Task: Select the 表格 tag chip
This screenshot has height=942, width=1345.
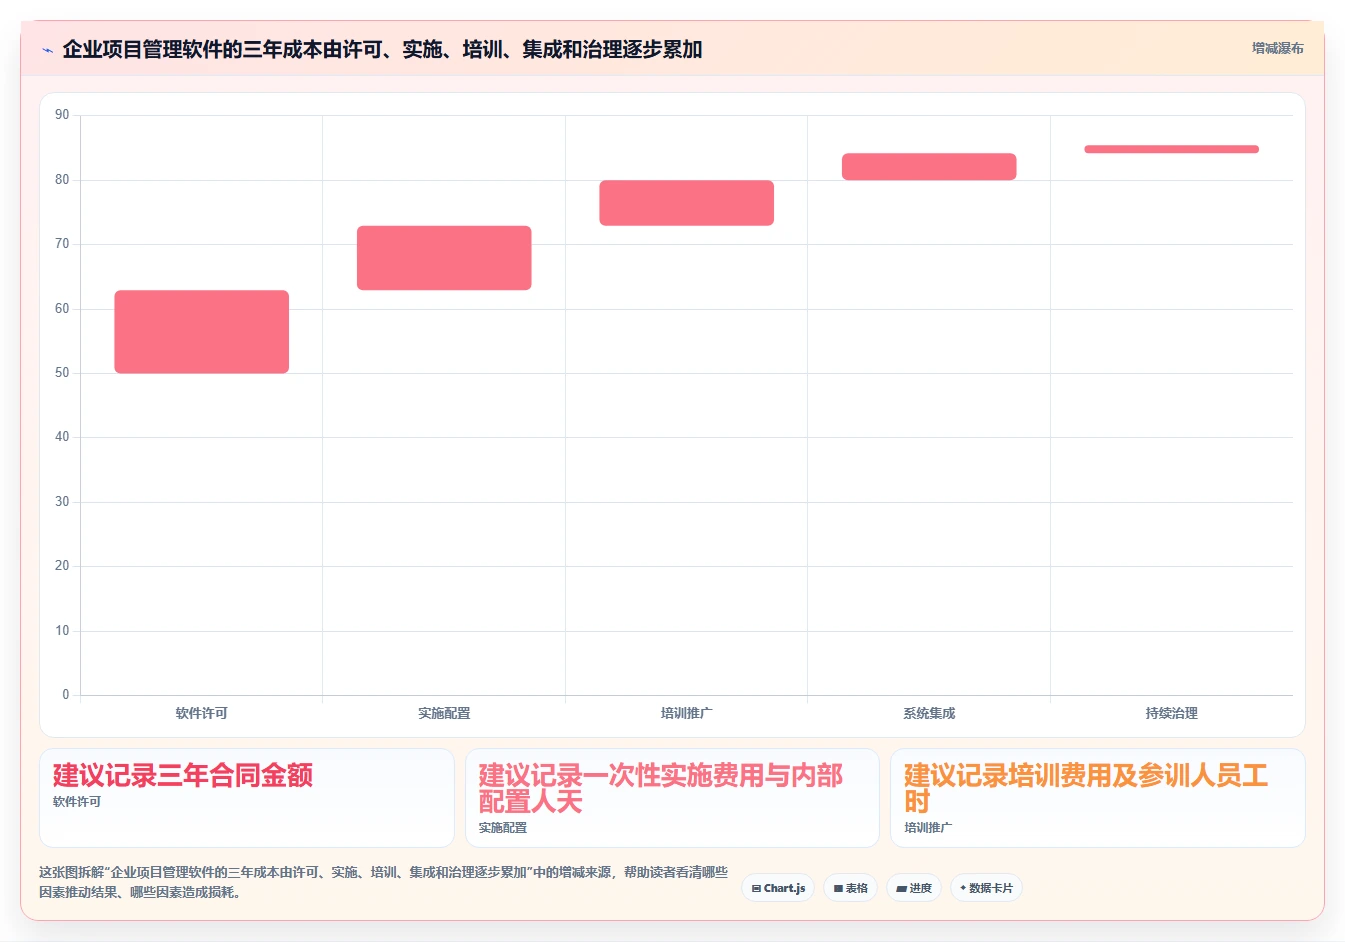Action: click(x=850, y=888)
